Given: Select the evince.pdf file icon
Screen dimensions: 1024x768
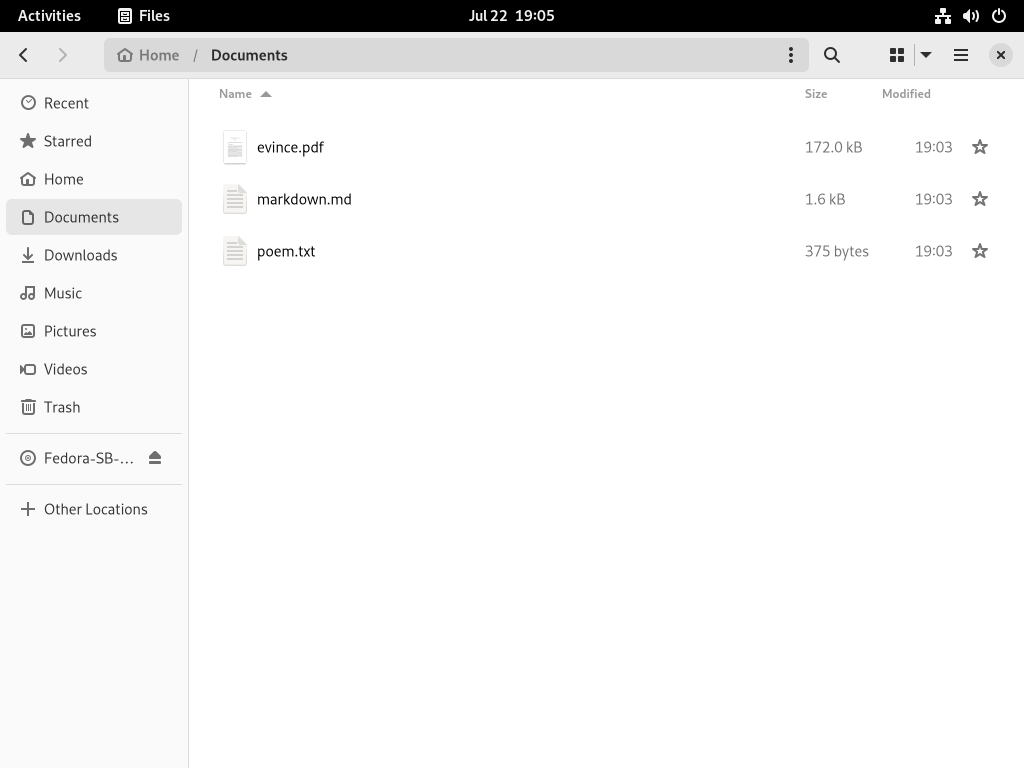Looking at the screenshot, I should 235,147.
